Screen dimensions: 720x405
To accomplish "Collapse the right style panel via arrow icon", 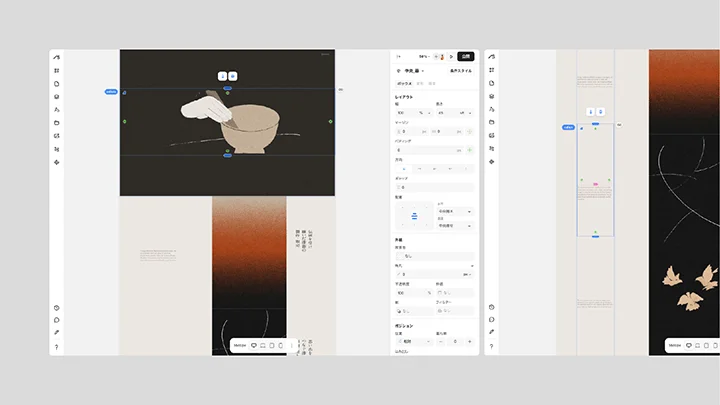I will 399,56.
